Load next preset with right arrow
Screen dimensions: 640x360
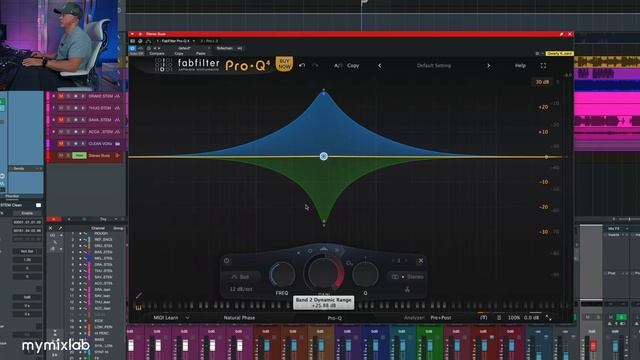[489, 65]
